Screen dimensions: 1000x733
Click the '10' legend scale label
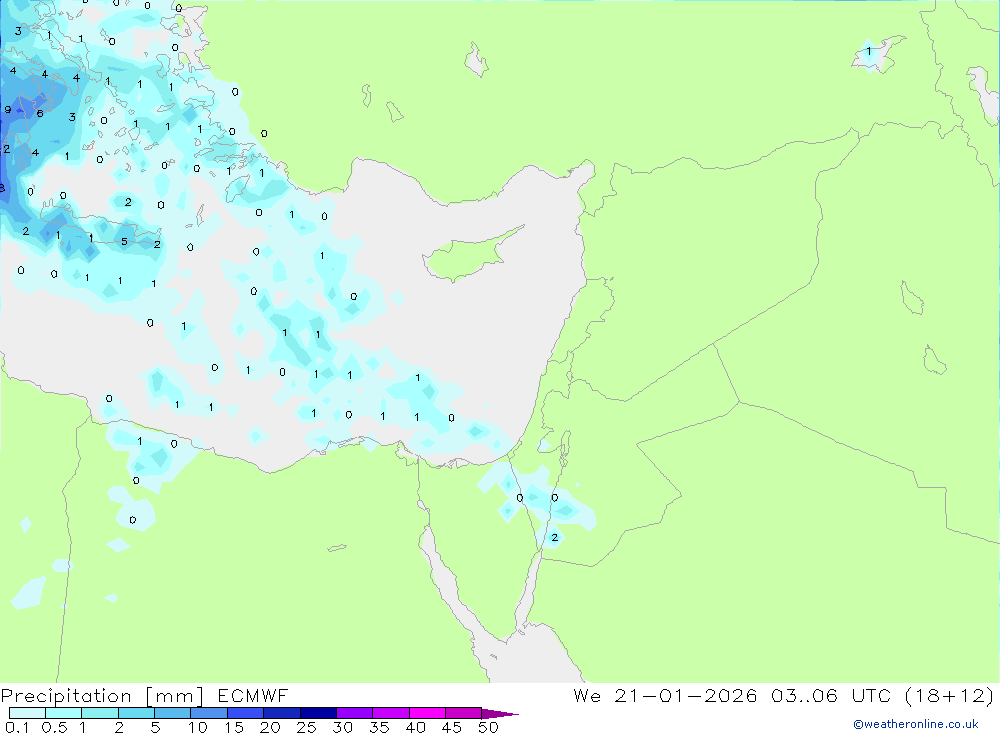[x=198, y=727]
